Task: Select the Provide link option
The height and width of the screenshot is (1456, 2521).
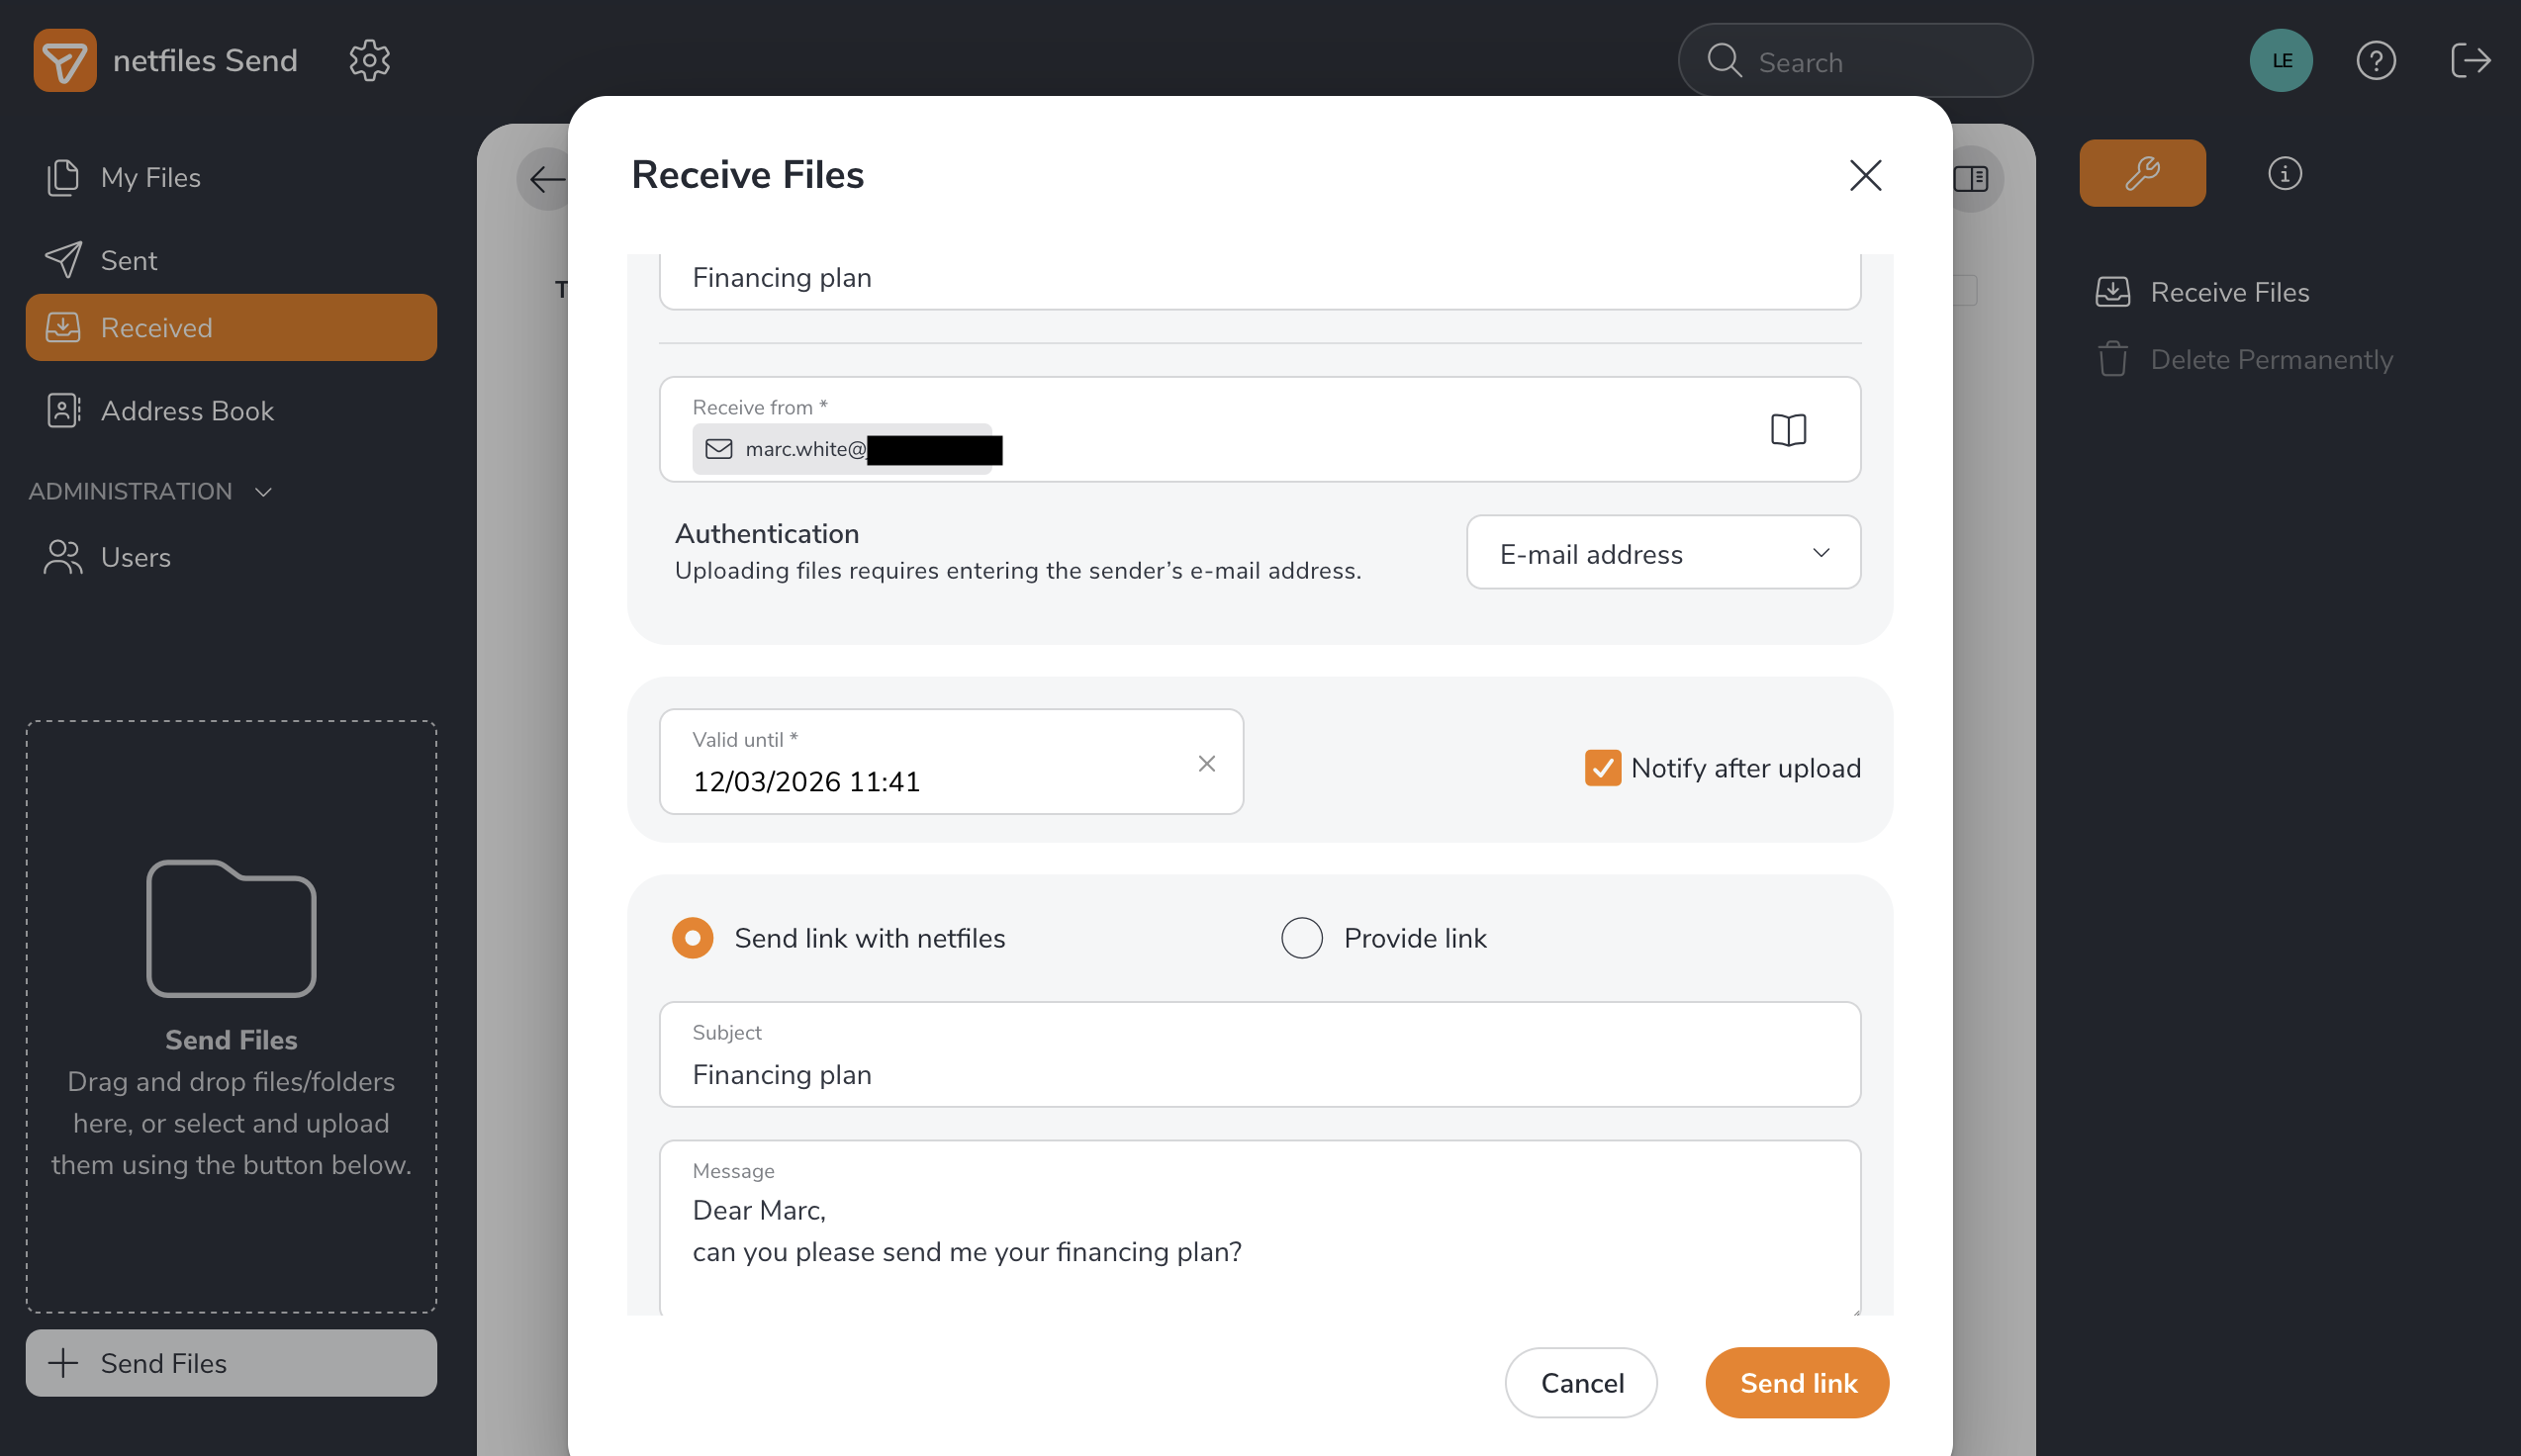Action: (x=1301, y=938)
